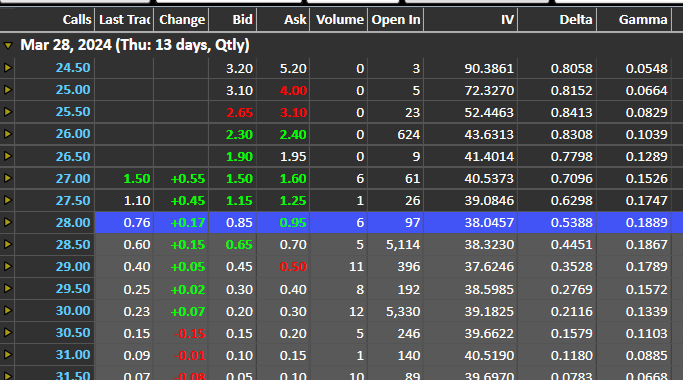Expand the 26.00 strike row arrow
Image resolution: width=683 pixels, height=380 pixels.
click(7, 134)
